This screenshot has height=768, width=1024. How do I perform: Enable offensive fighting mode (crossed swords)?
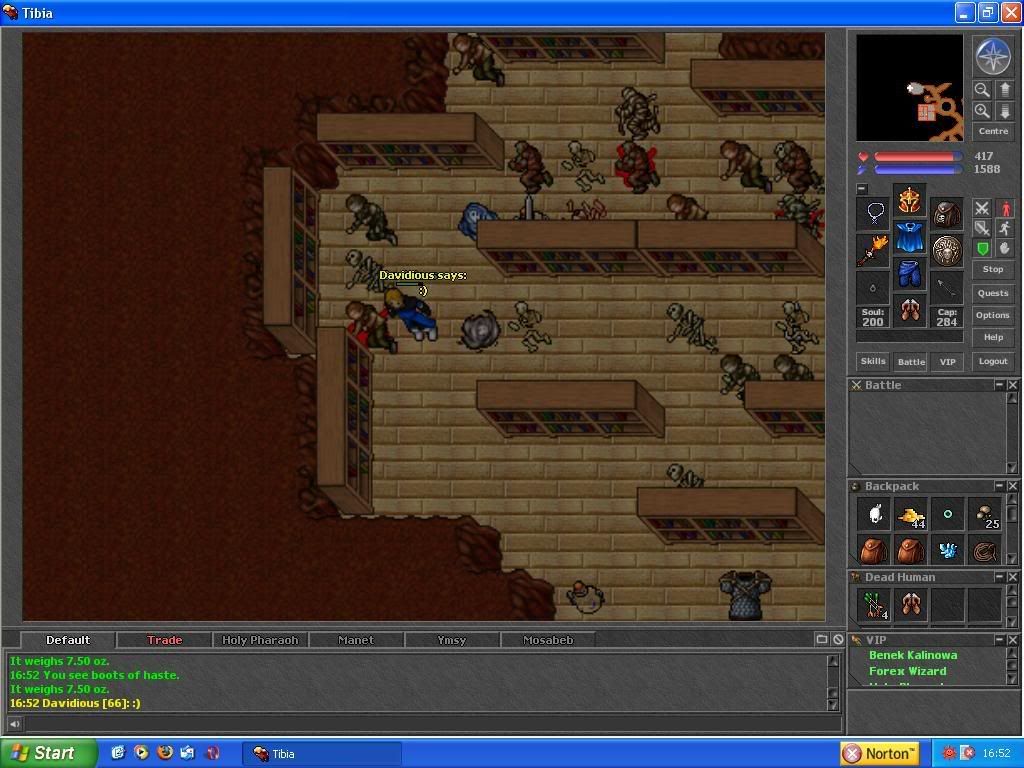click(x=982, y=208)
